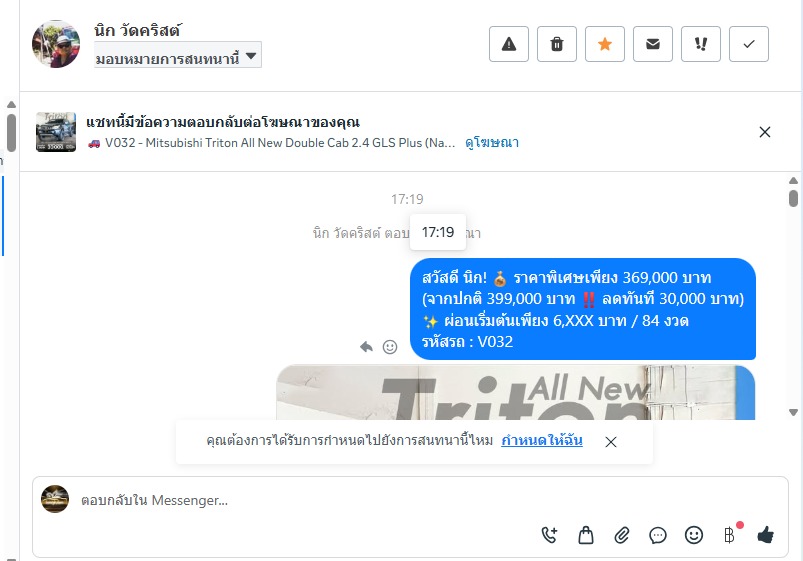
Task: Open the shopping bag order icon
Action: click(x=586, y=535)
